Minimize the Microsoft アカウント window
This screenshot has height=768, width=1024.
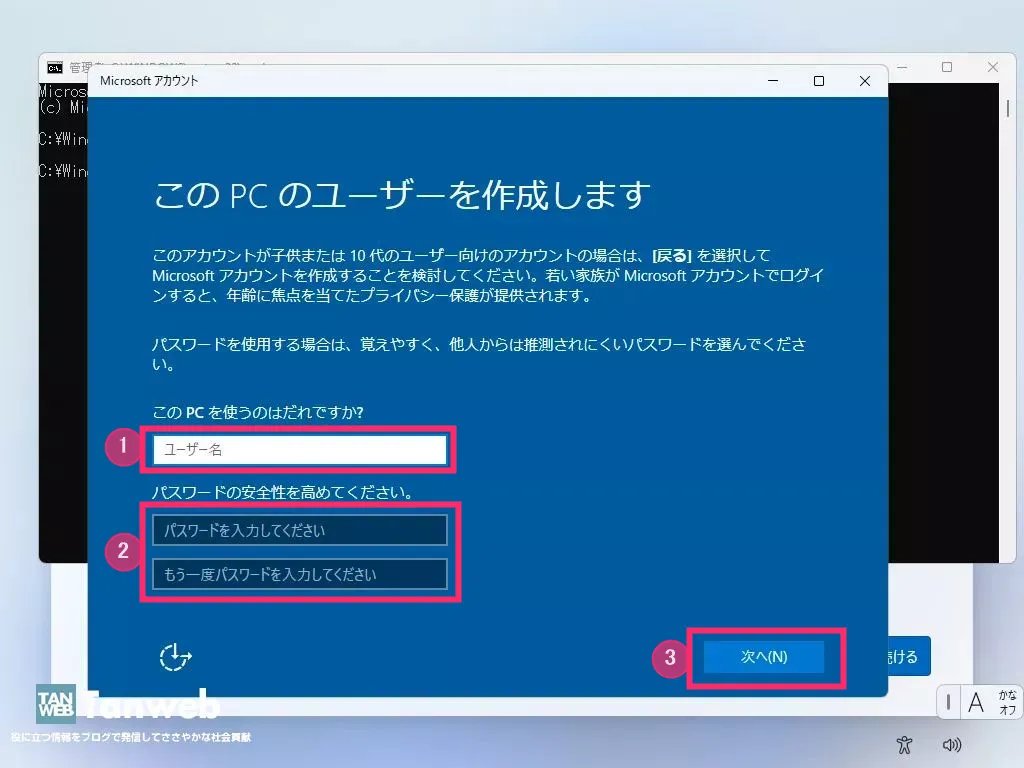773,81
